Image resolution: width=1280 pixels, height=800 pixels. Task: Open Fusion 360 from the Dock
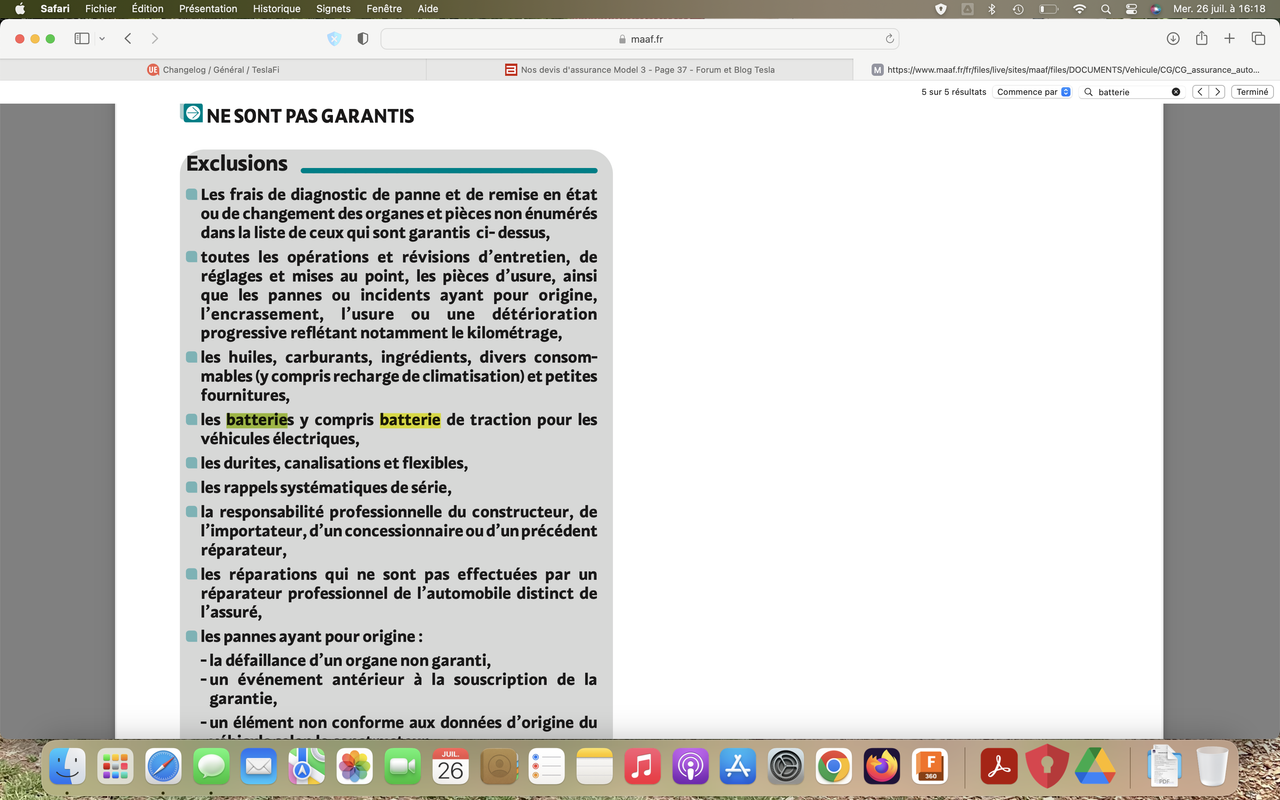pos(930,767)
